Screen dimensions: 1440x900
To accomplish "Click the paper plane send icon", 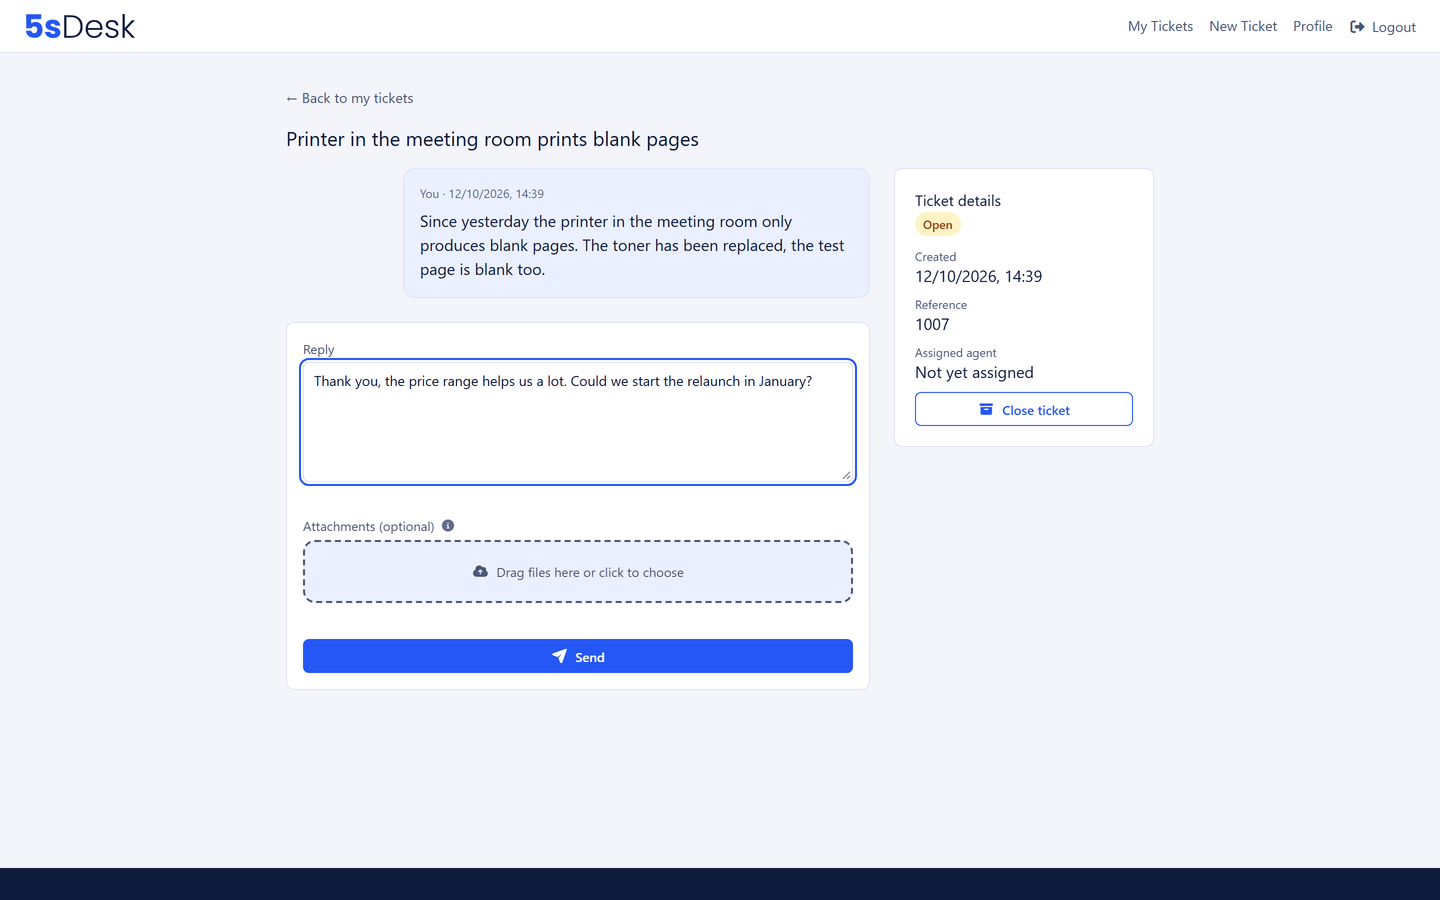I will [x=559, y=656].
